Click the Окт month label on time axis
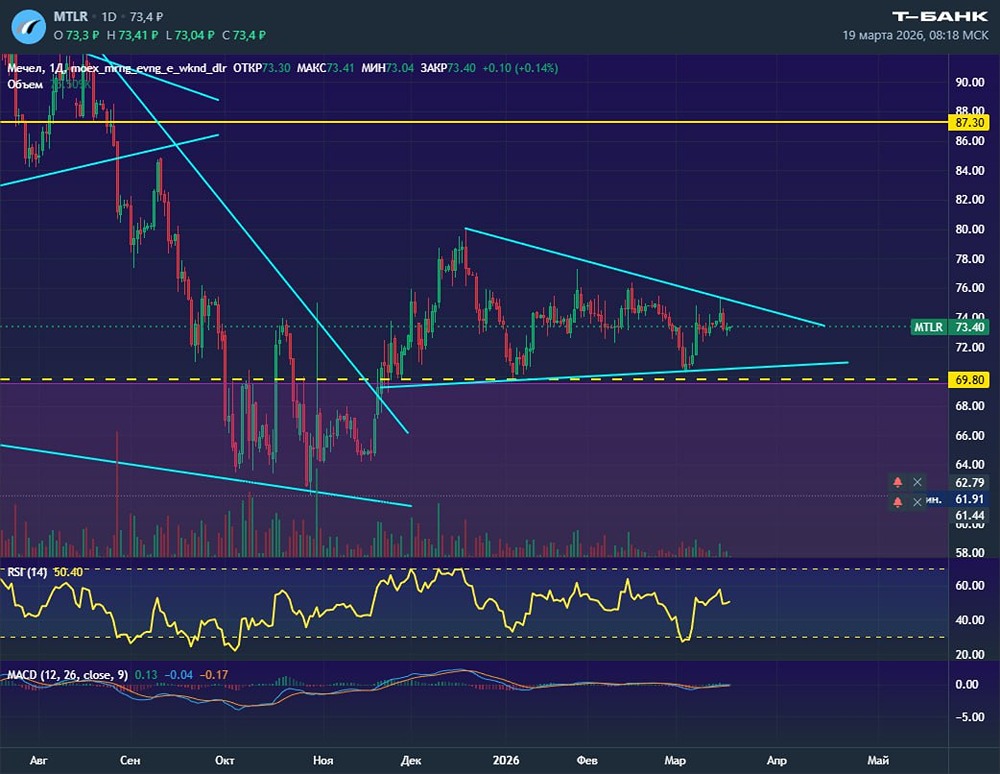 (x=224, y=760)
